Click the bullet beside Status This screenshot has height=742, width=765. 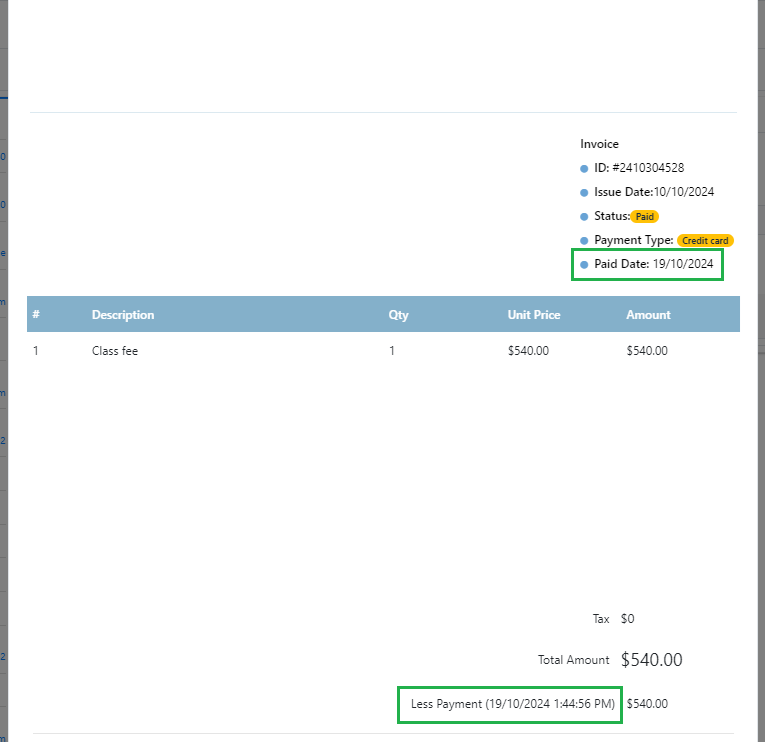(x=584, y=217)
